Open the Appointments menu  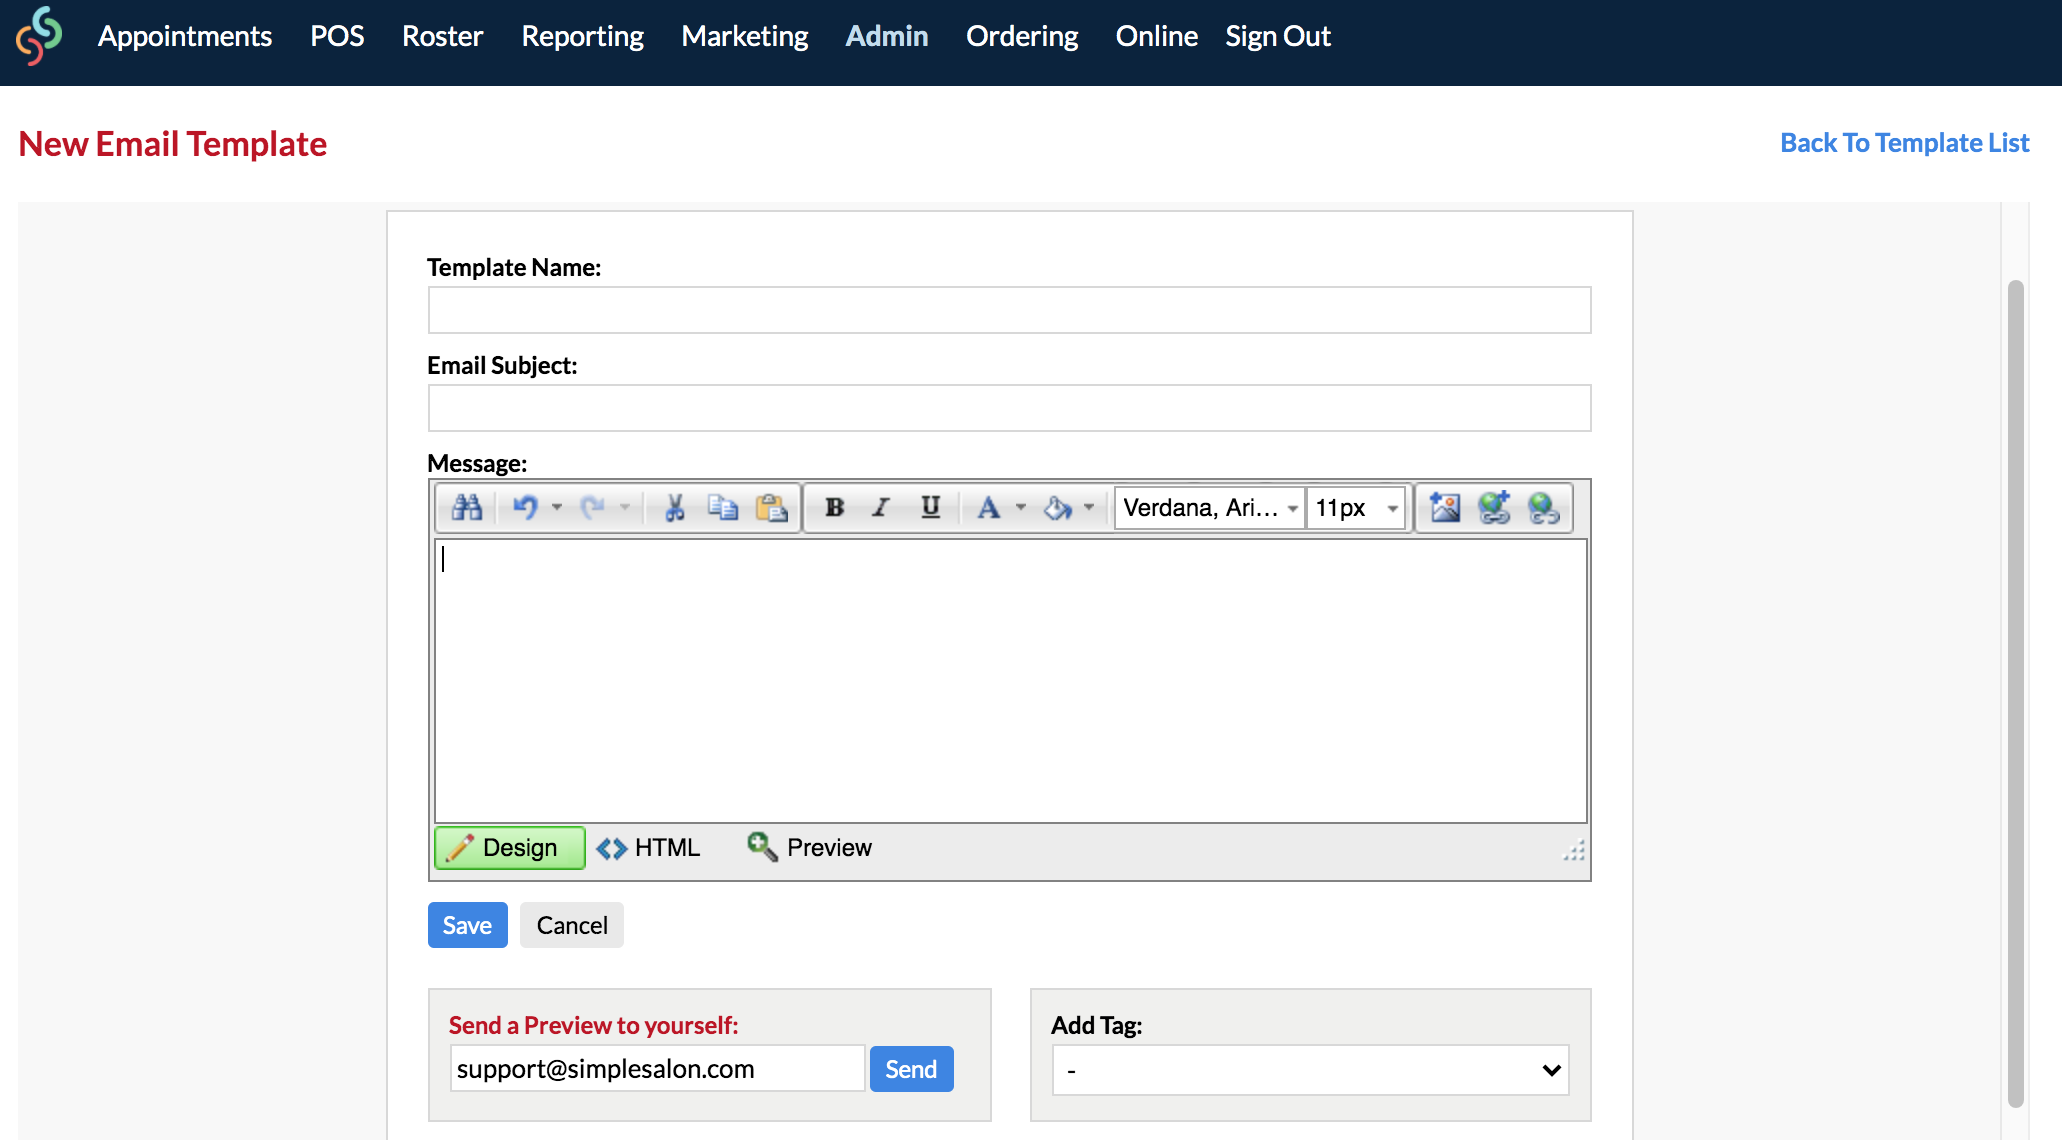pyautogui.click(x=185, y=37)
